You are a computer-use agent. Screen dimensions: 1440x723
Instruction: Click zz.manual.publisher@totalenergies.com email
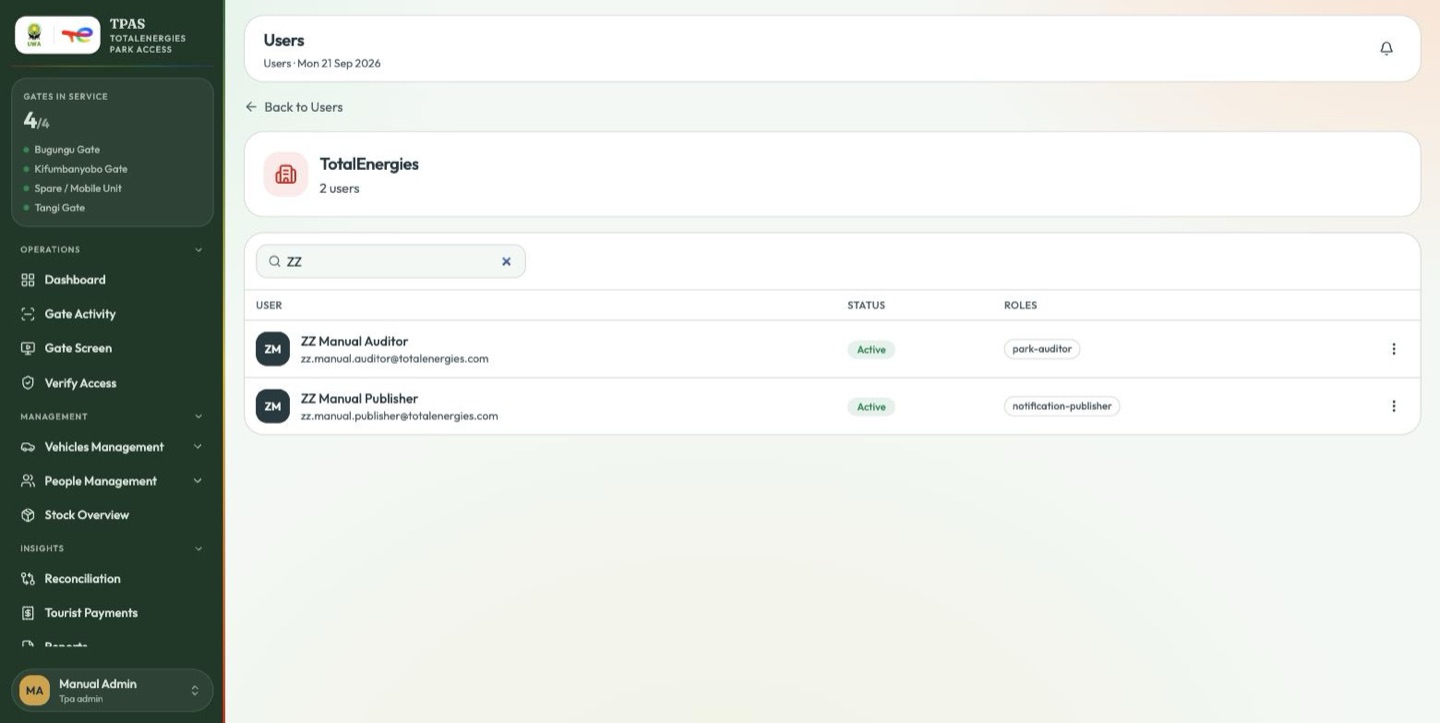click(399, 415)
